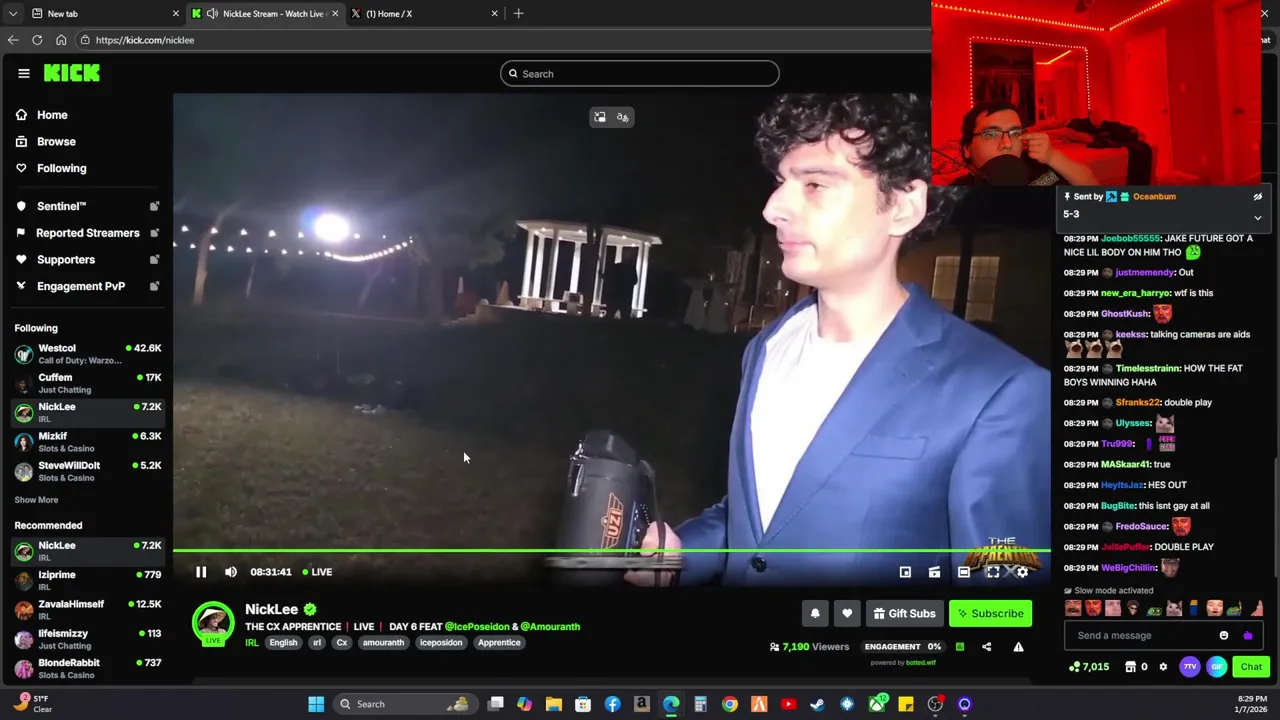Open emoji picker in chat input
Viewport: 1280px width, 720px height.
click(1224, 636)
